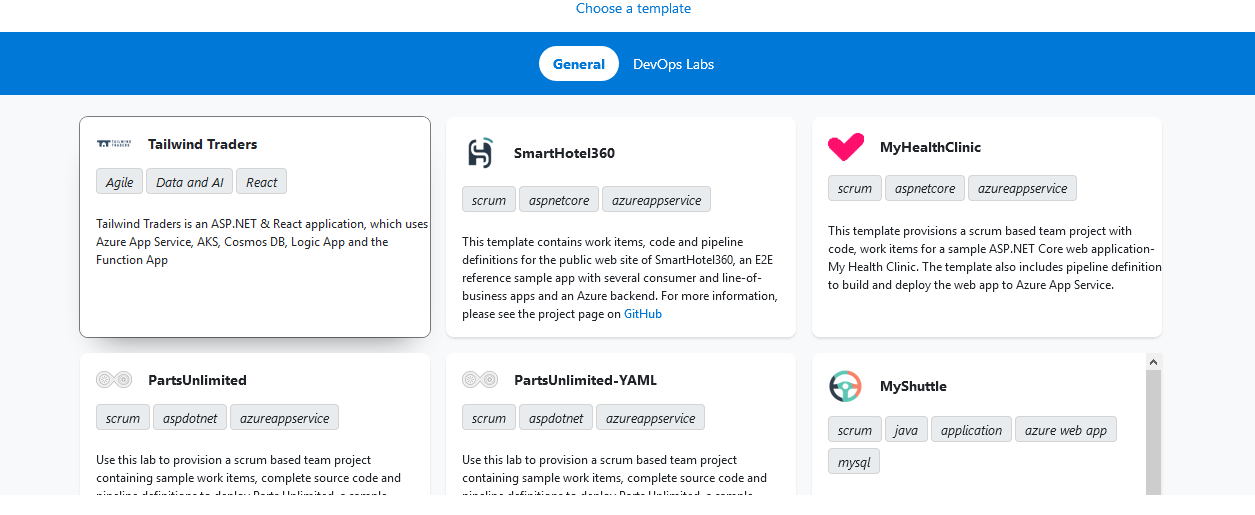Click the scrum tag on MyShuttle
Image resolution: width=1255 pixels, height=515 pixels.
pos(855,430)
